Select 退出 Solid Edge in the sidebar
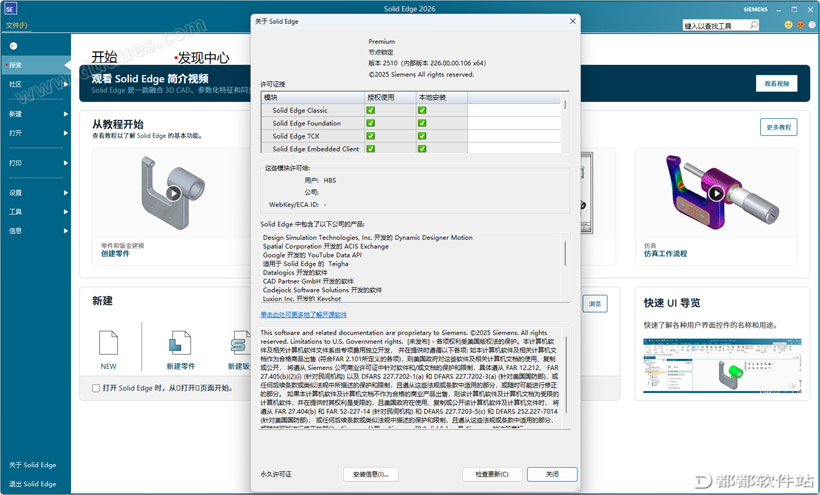820x495 pixels. pos(32,484)
